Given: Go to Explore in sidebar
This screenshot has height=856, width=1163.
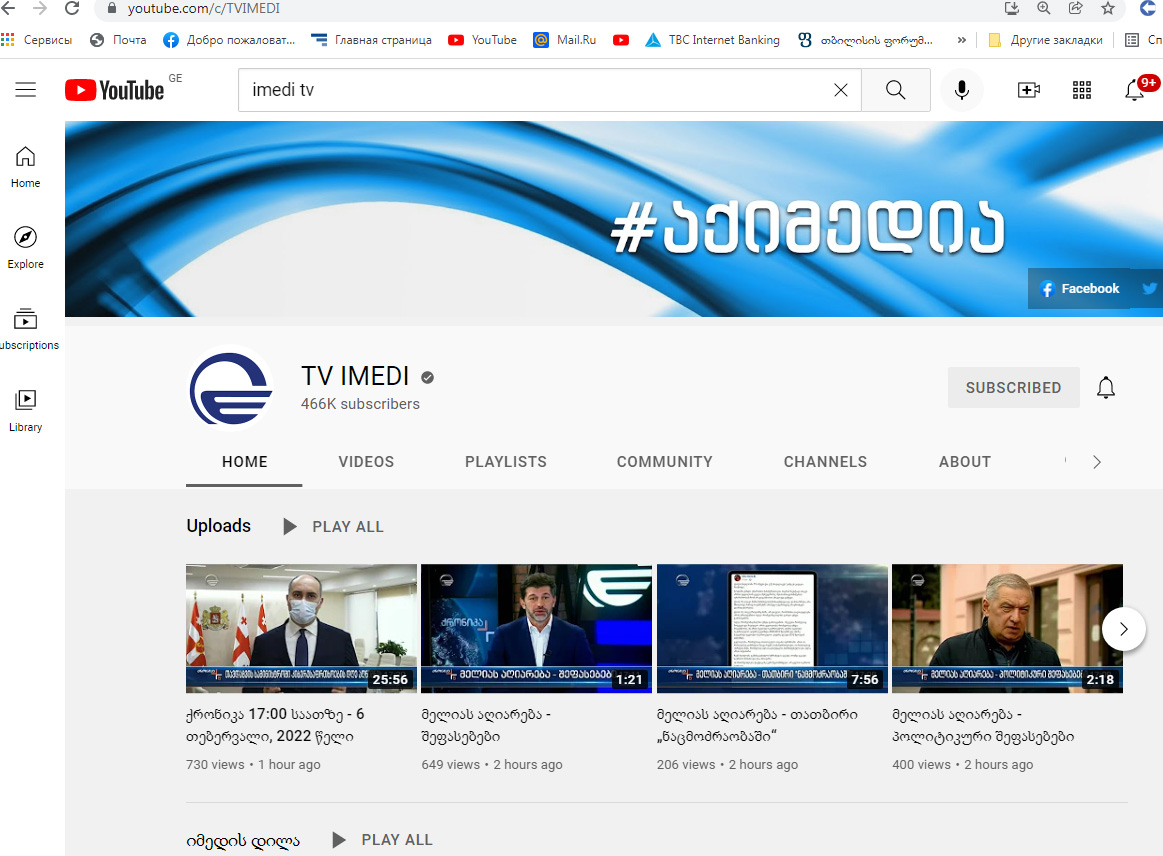Looking at the screenshot, I should [25, 247].
